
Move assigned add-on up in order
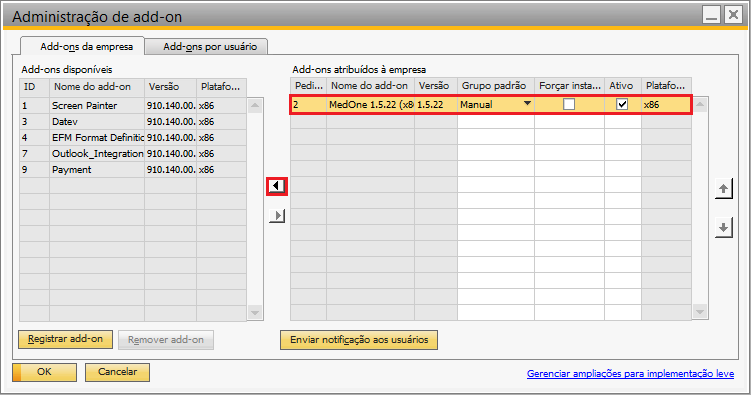(723, 189)
